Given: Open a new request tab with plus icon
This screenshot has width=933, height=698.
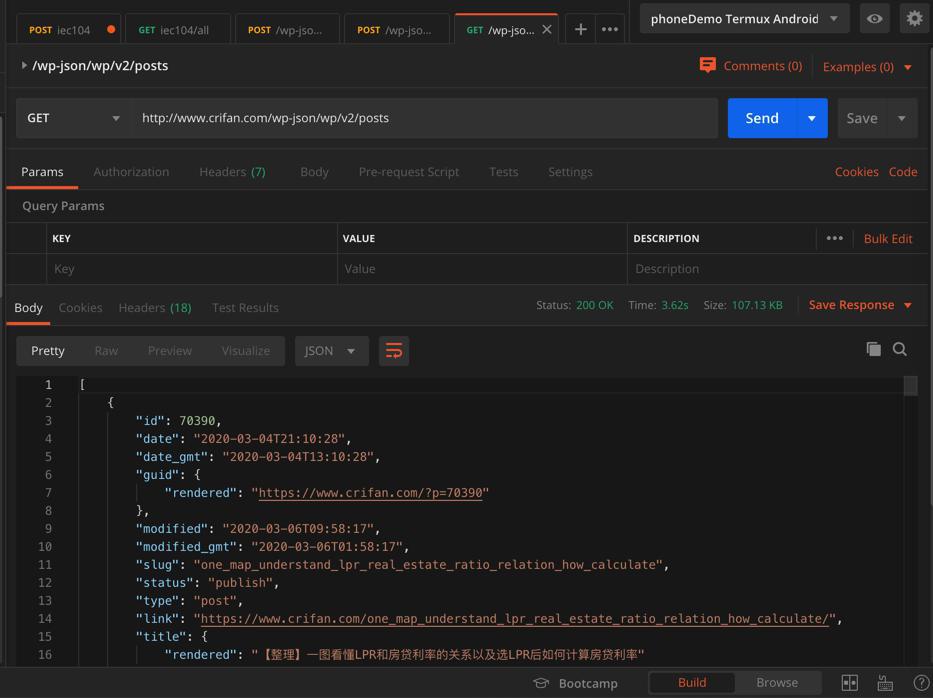Looking at the screenshot, I should 580,29.
